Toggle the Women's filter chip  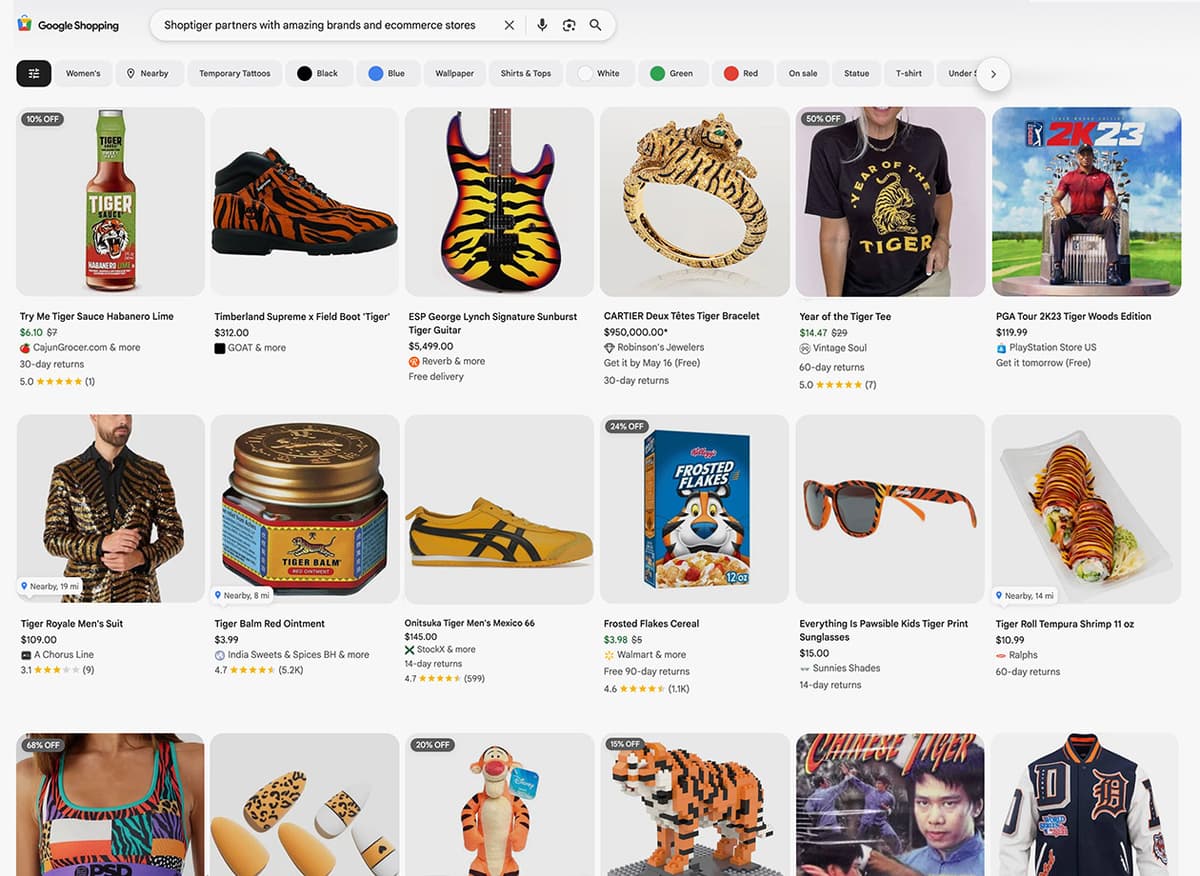83,73
